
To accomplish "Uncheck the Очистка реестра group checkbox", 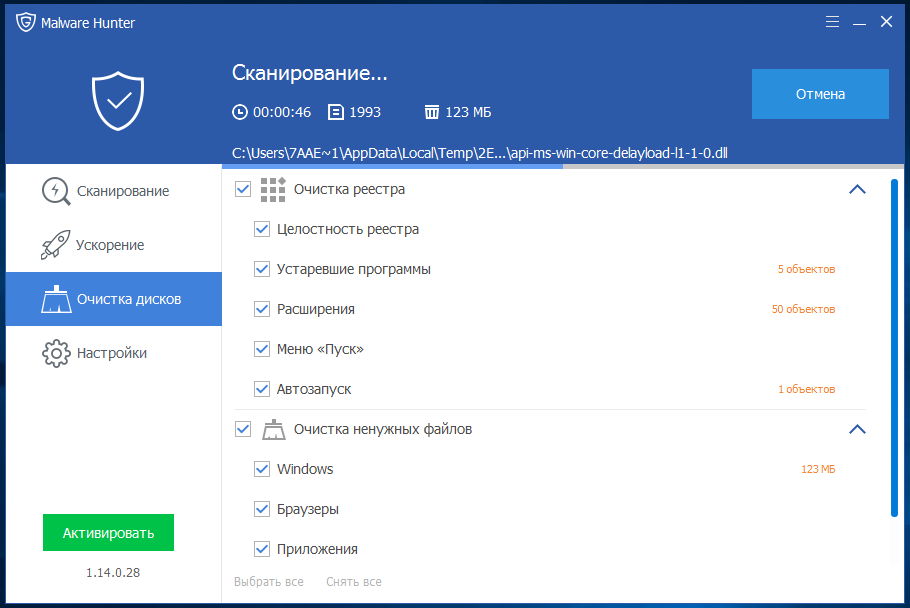I will 243,189.
